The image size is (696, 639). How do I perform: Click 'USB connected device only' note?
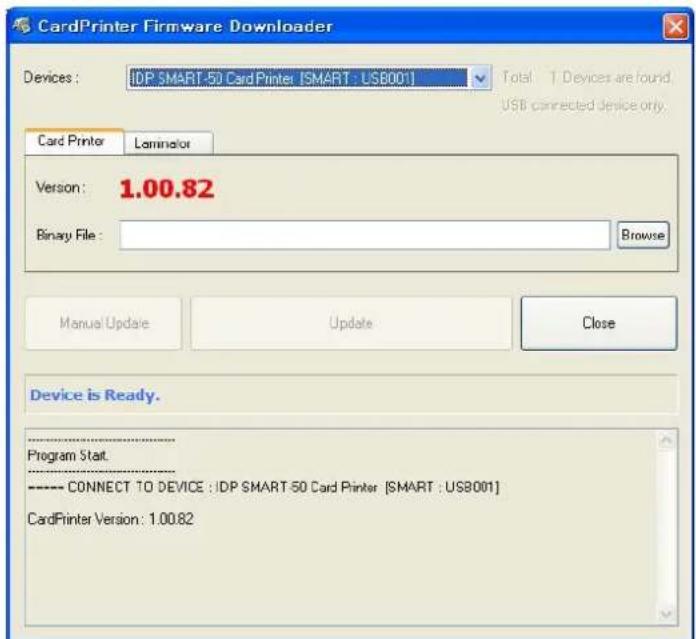584,106
